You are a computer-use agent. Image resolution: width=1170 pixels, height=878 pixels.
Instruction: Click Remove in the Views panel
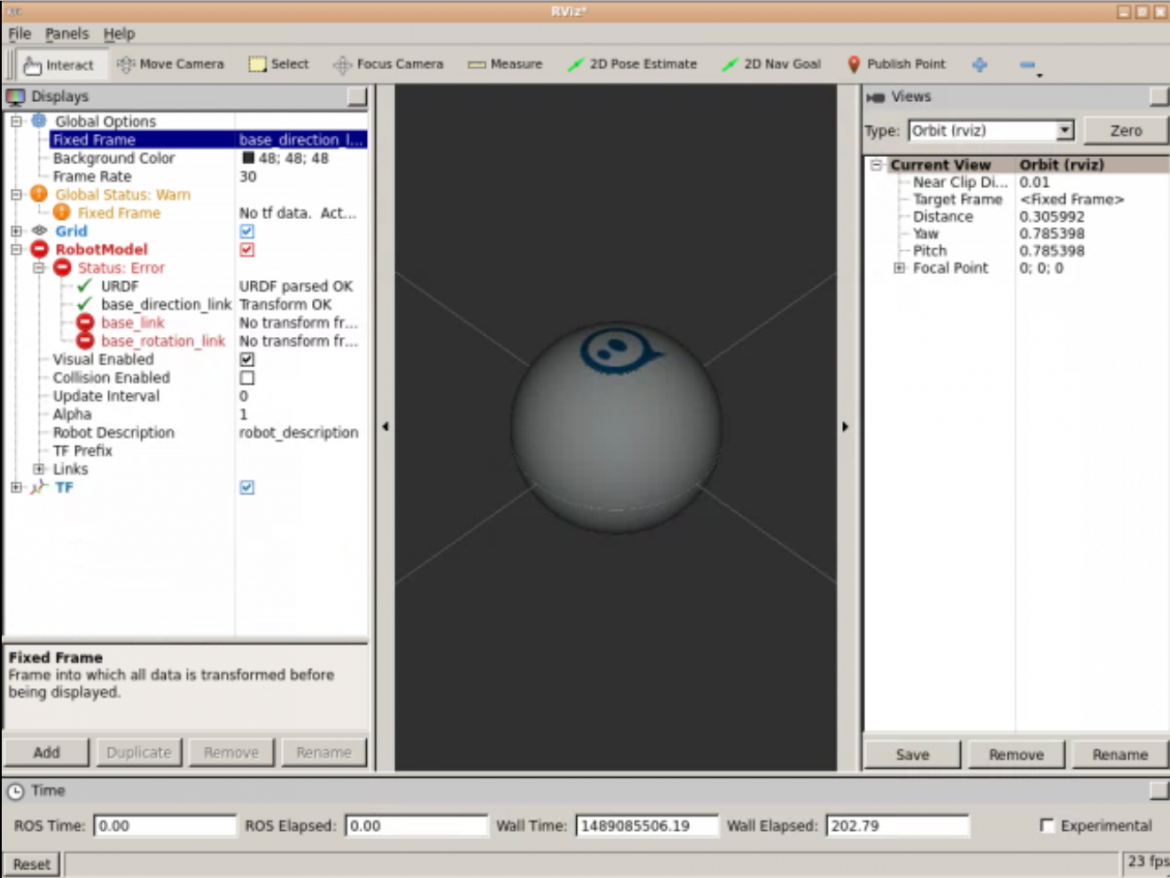pyautogui.click(x=1016, y=754)
